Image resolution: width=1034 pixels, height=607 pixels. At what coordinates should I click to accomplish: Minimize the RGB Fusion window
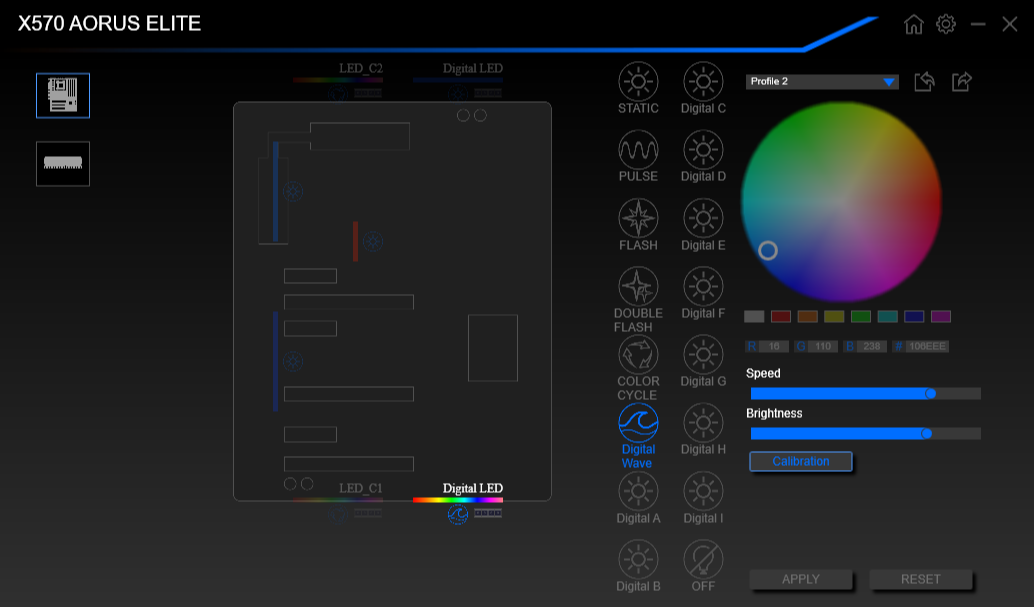click(x=978, y=24)
